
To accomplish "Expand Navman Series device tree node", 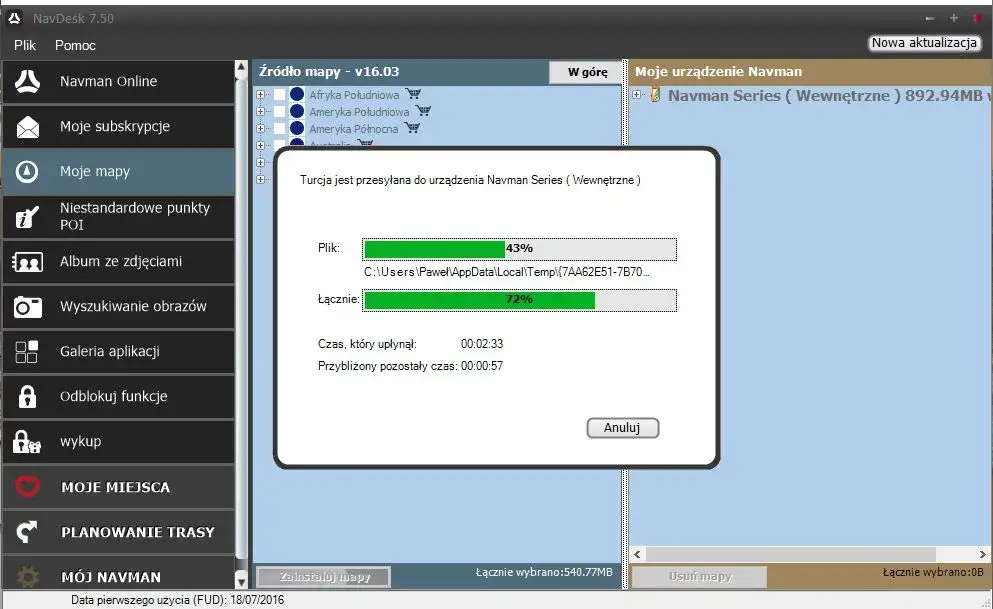I will (x=638, y=95).
